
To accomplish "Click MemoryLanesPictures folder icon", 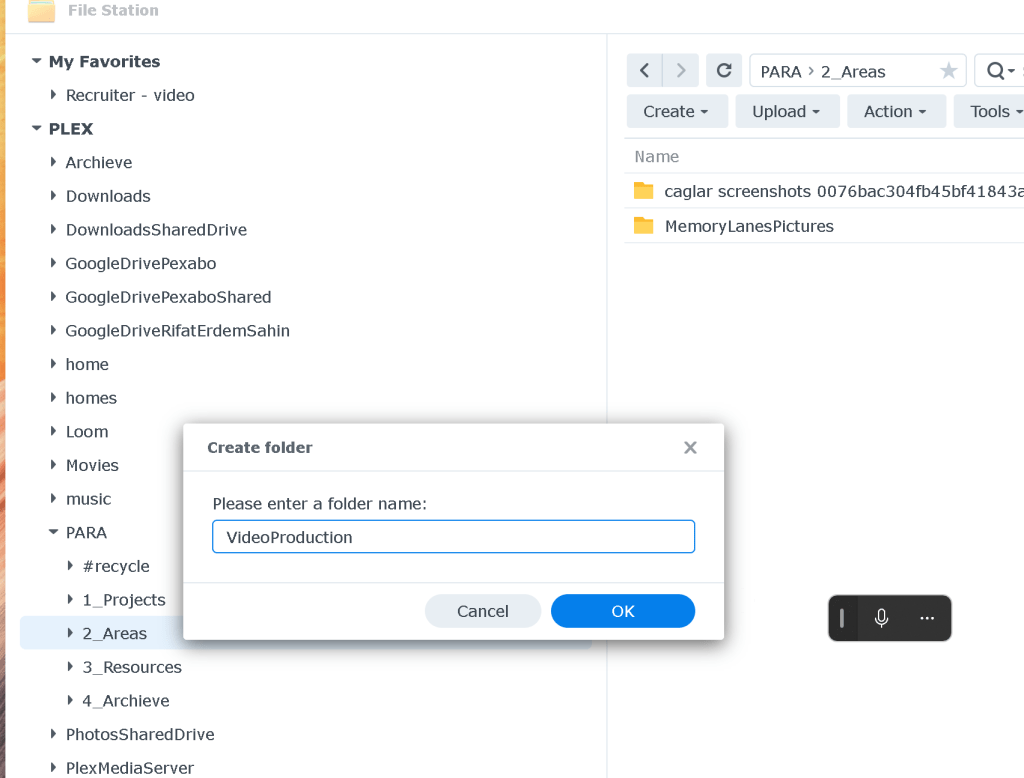I will 643,225.
